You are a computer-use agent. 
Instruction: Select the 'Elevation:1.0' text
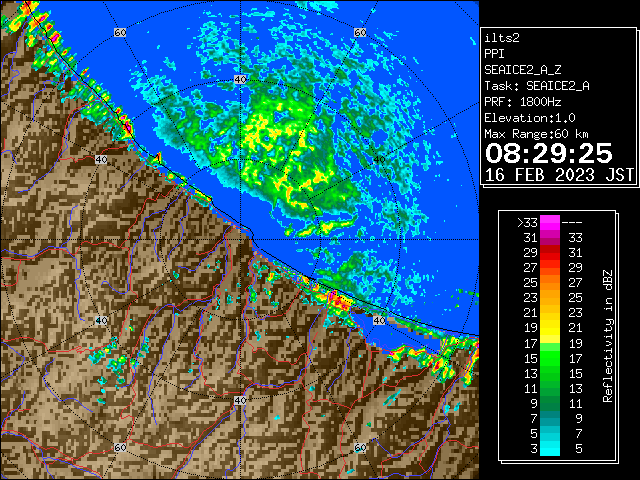pos(530,118)
